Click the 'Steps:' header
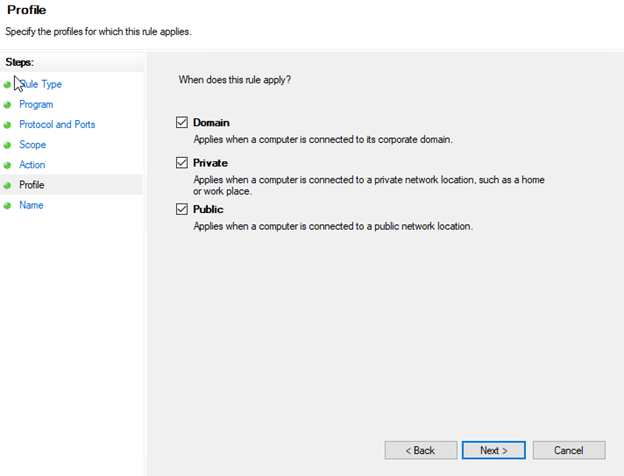 coord(20,62)
